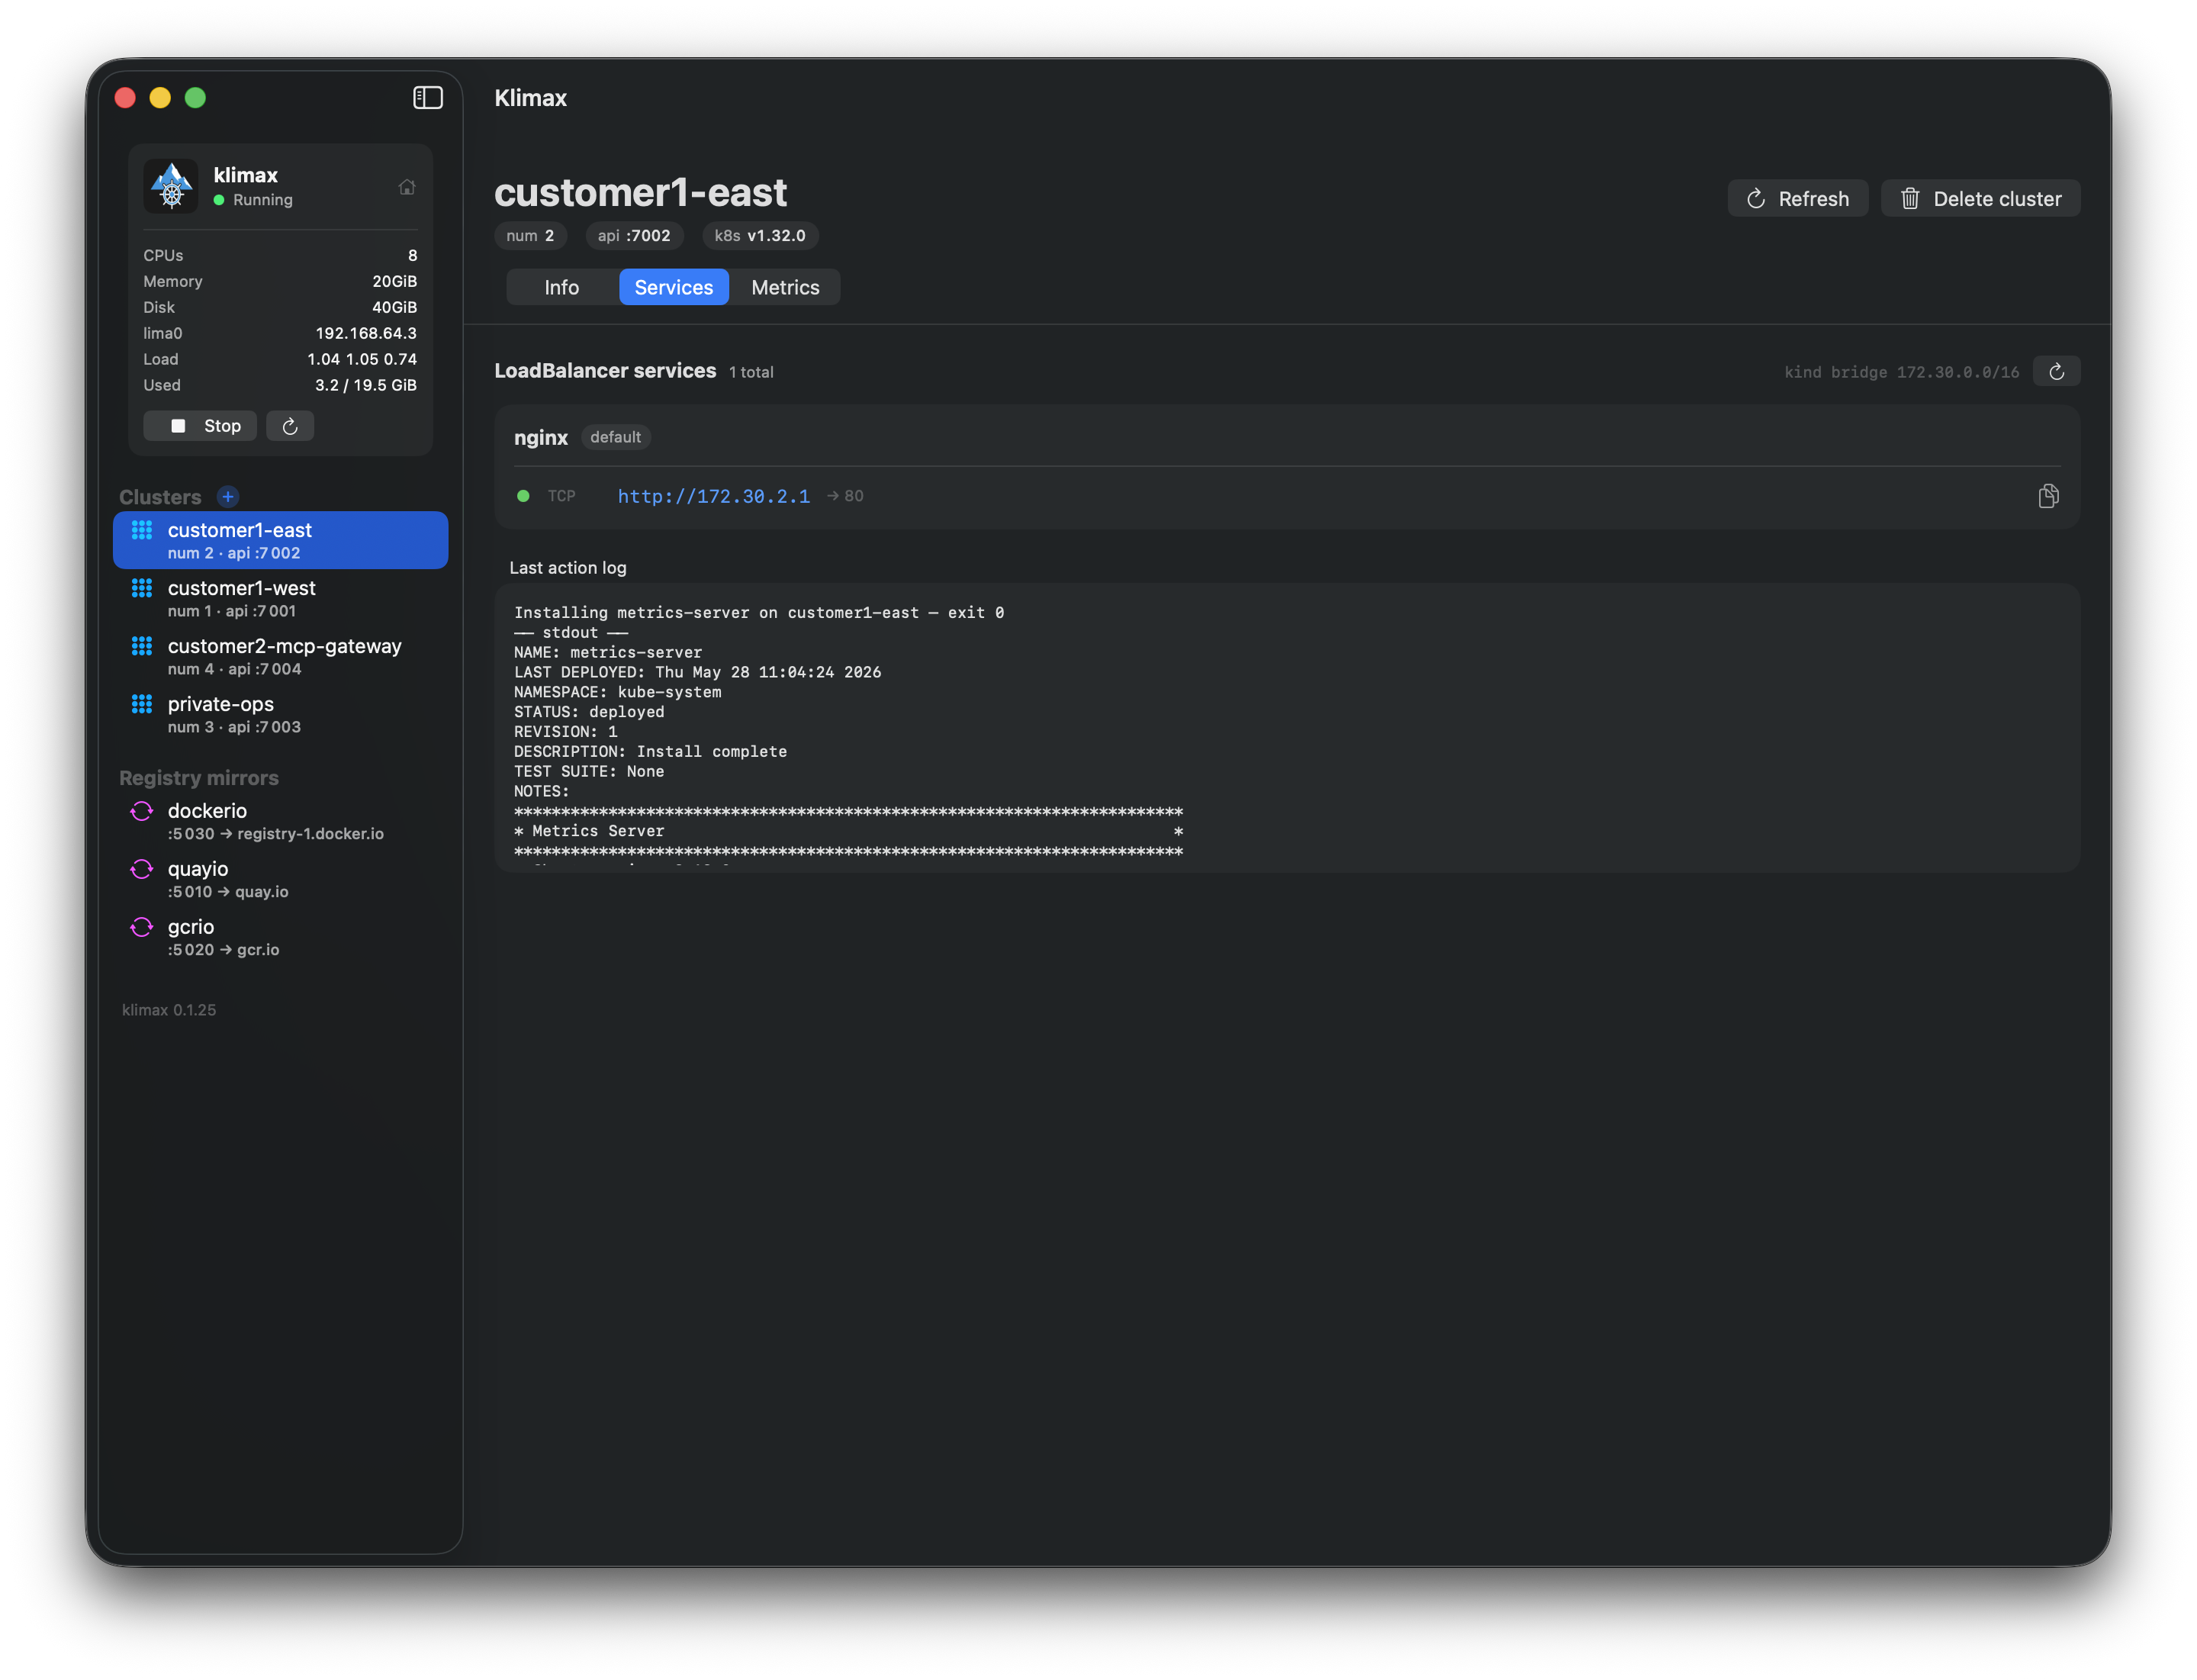Click the Disk 40GiB value
This screenshot has width=2197, height=1680.
395,307
